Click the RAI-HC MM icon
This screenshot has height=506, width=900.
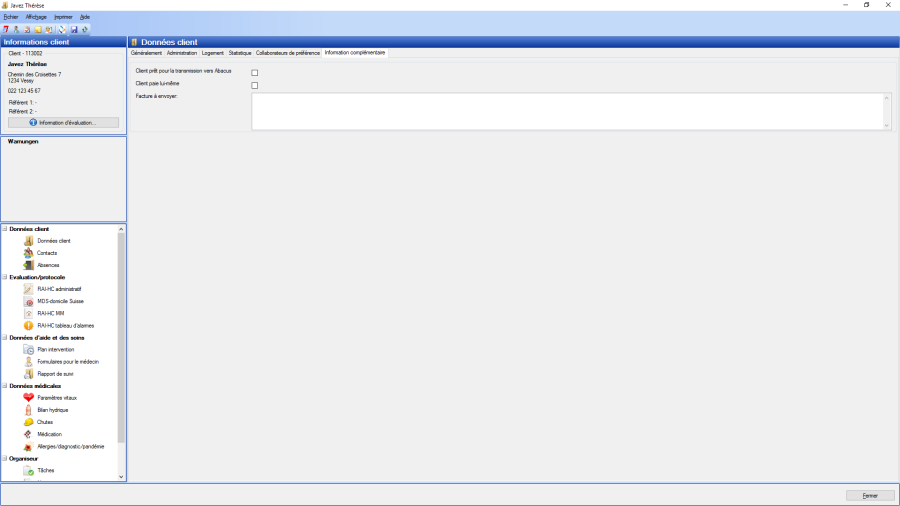tap(28, 313)
